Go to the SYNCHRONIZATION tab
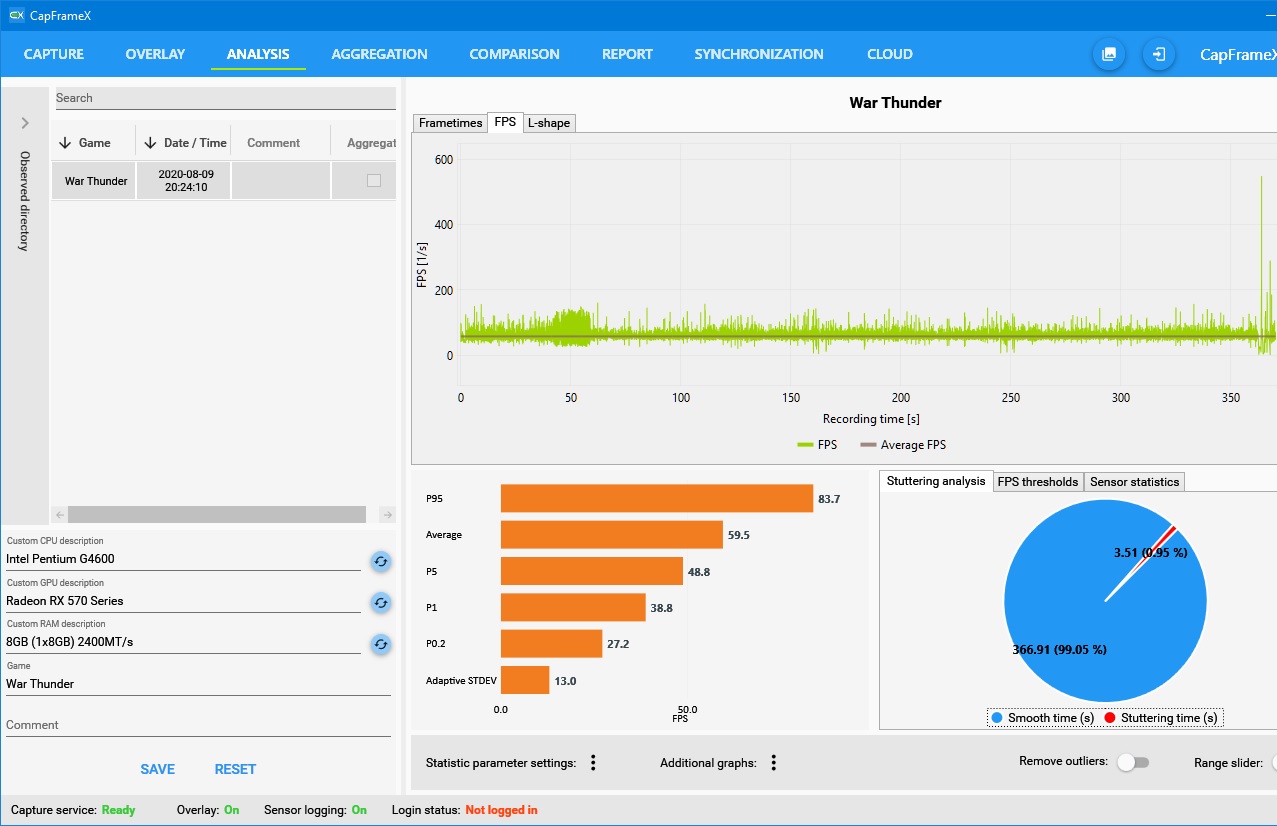Image resolution: width=1277 pixels, height=826 pixels. click(759, 54)
